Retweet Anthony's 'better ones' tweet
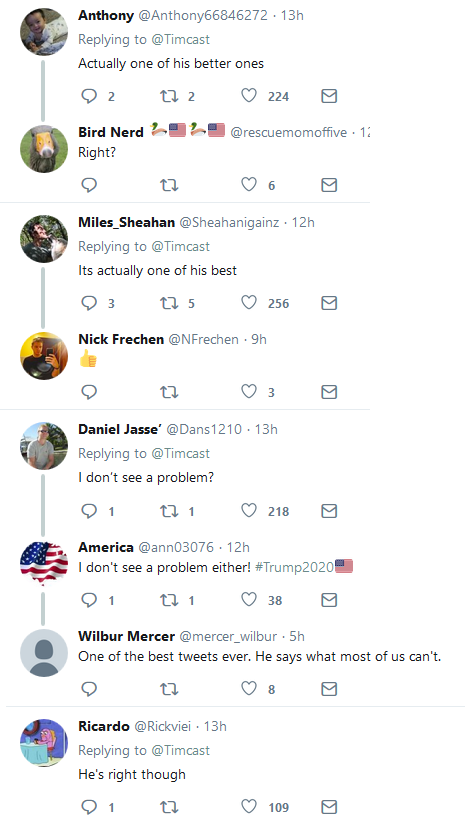This screenshot has height=834, width=465. 169,96
